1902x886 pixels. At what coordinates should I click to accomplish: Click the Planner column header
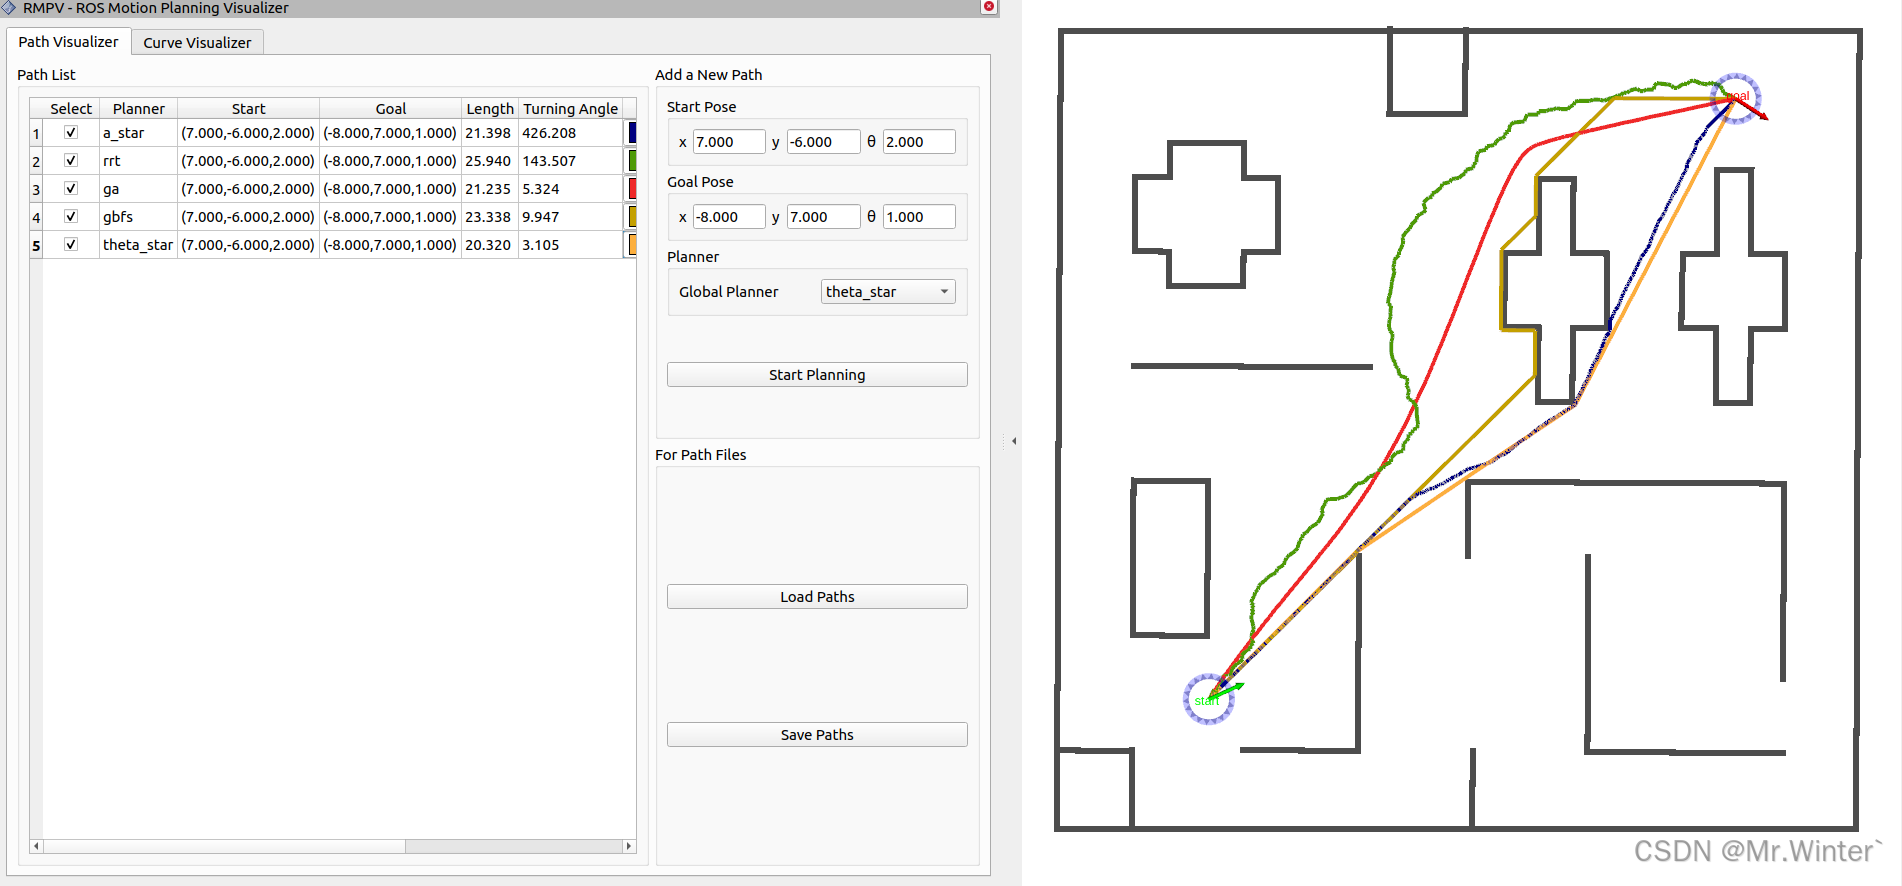pos(138,108)
